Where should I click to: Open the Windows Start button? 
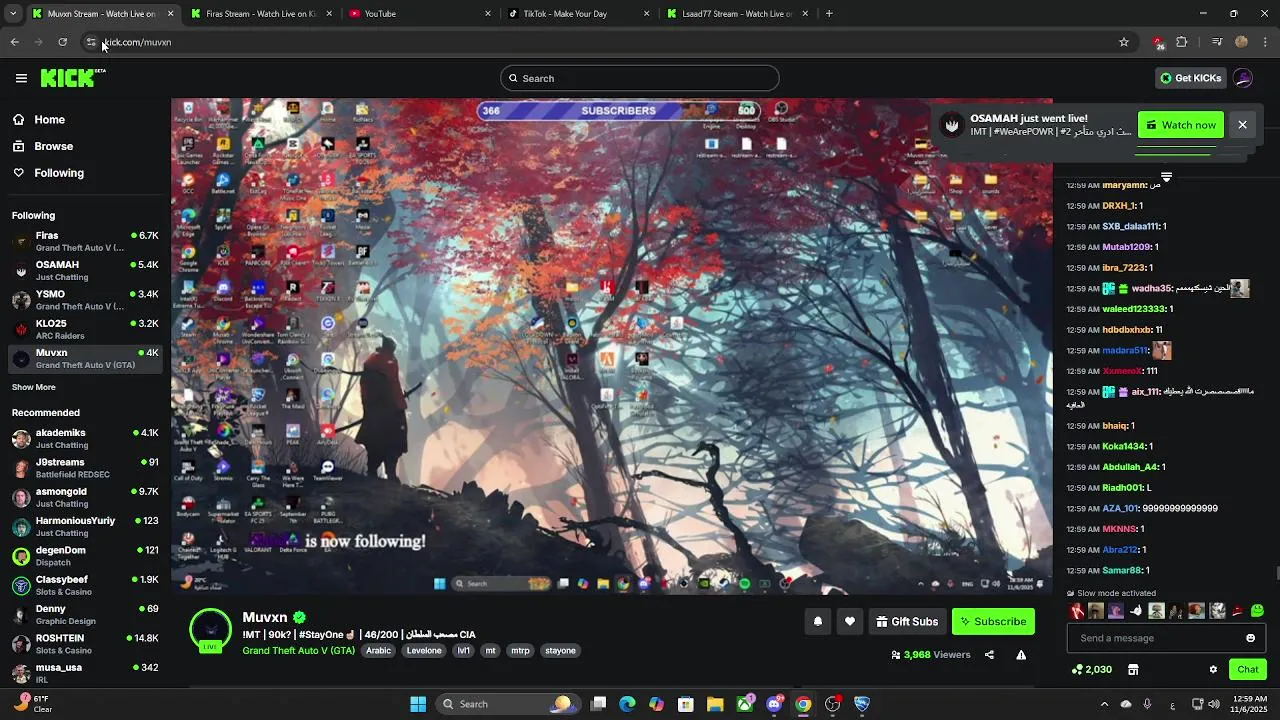coord(418,704)
